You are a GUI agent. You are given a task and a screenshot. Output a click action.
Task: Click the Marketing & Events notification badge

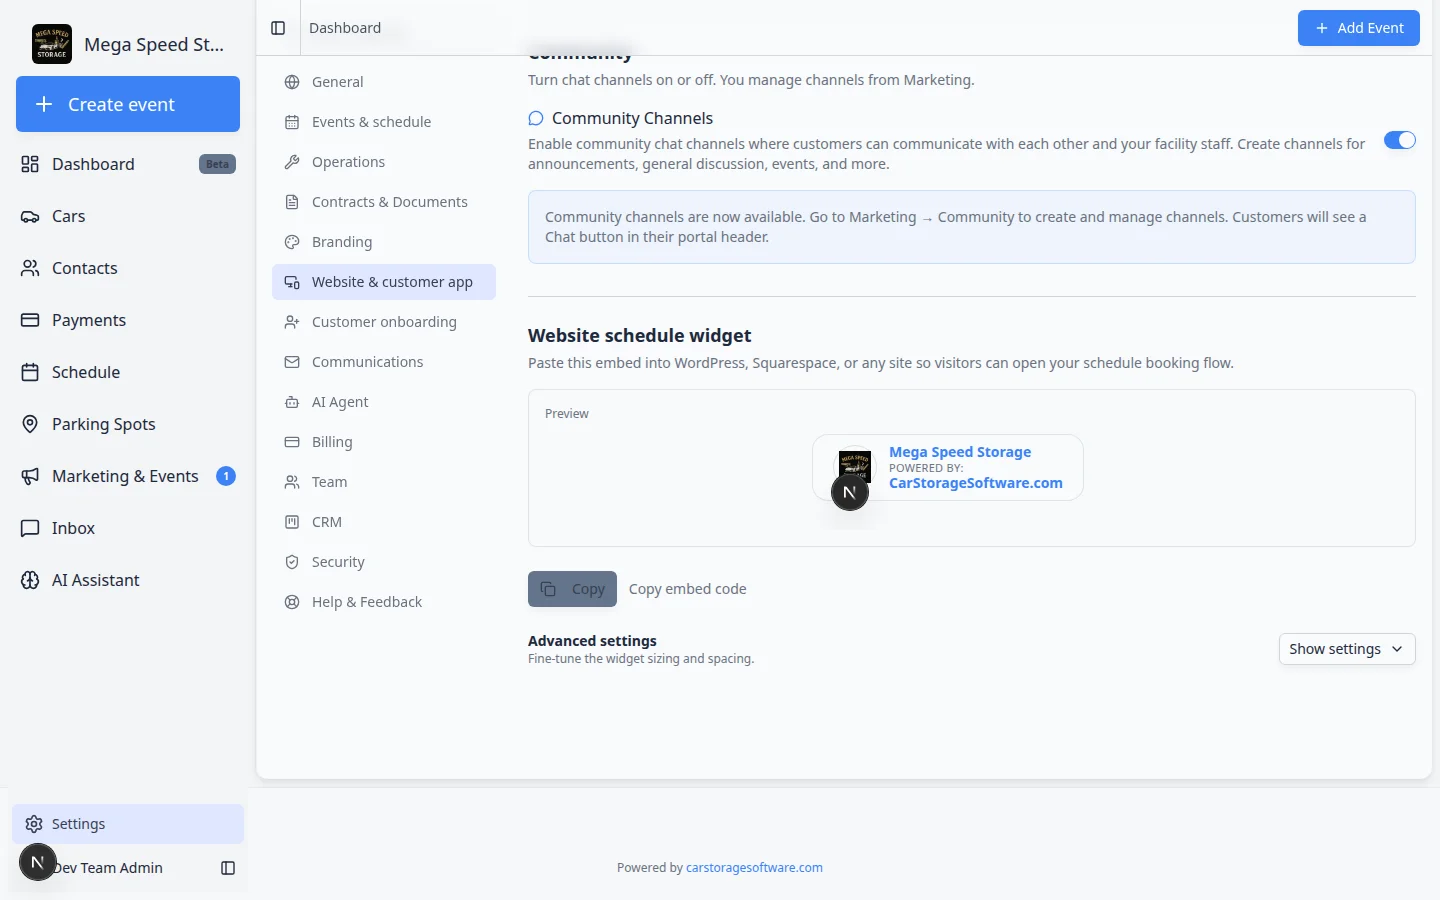tap(226, 476)
